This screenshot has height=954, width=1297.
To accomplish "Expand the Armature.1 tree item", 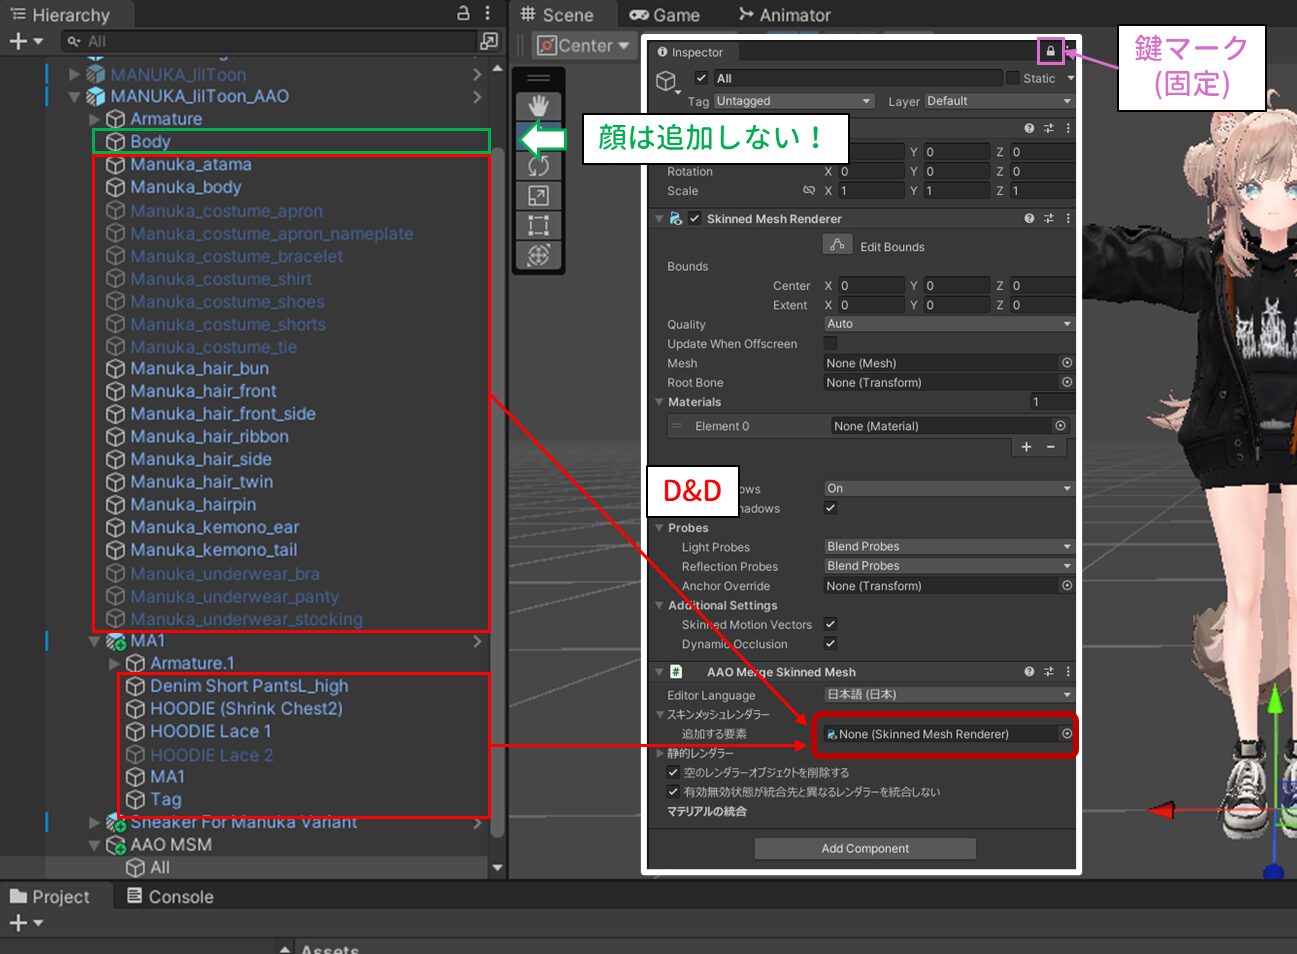I will [114, 663].
